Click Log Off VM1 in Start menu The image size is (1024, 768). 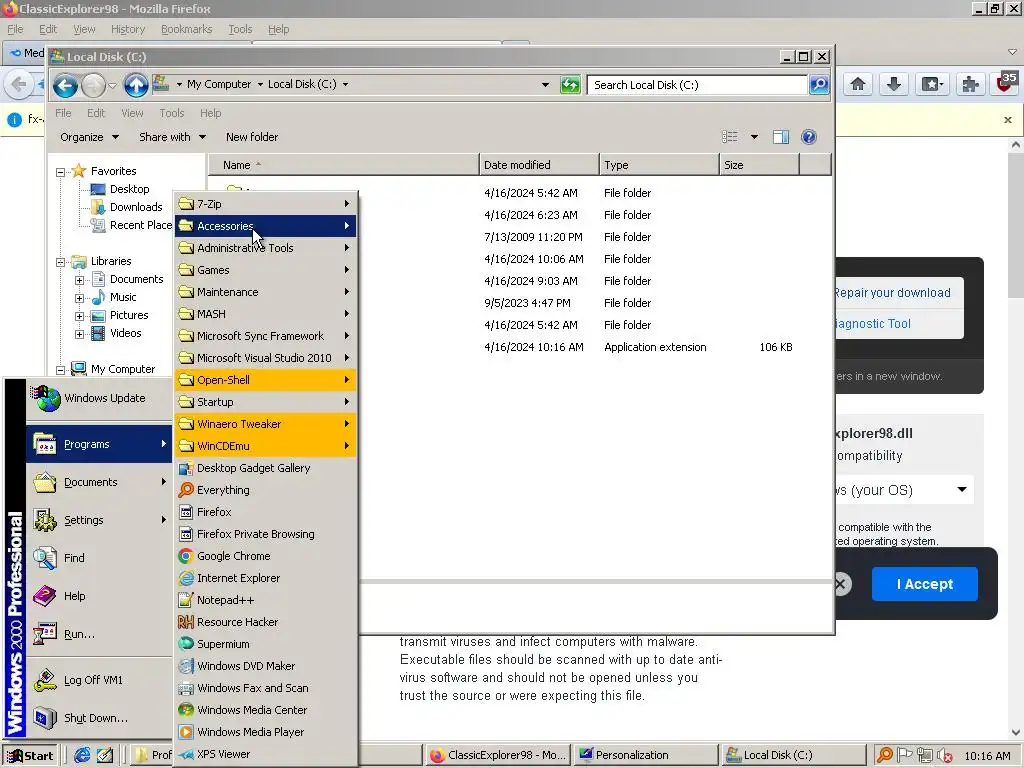pyautogui.click(x=99, y=680)
